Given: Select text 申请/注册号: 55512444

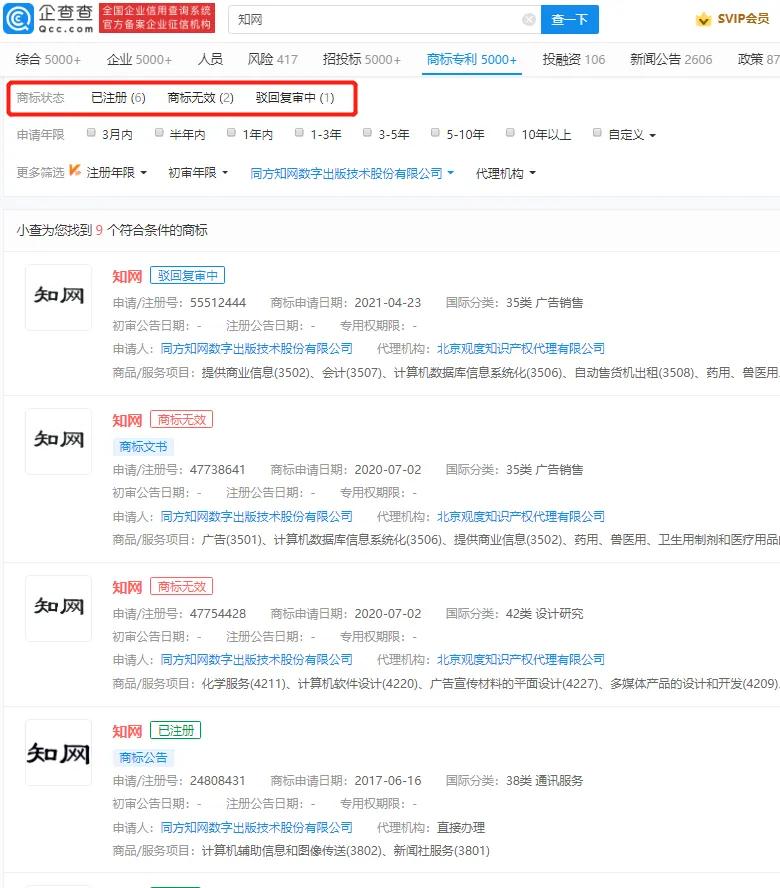Looking at the screenshot, I should tap(179, 303).
